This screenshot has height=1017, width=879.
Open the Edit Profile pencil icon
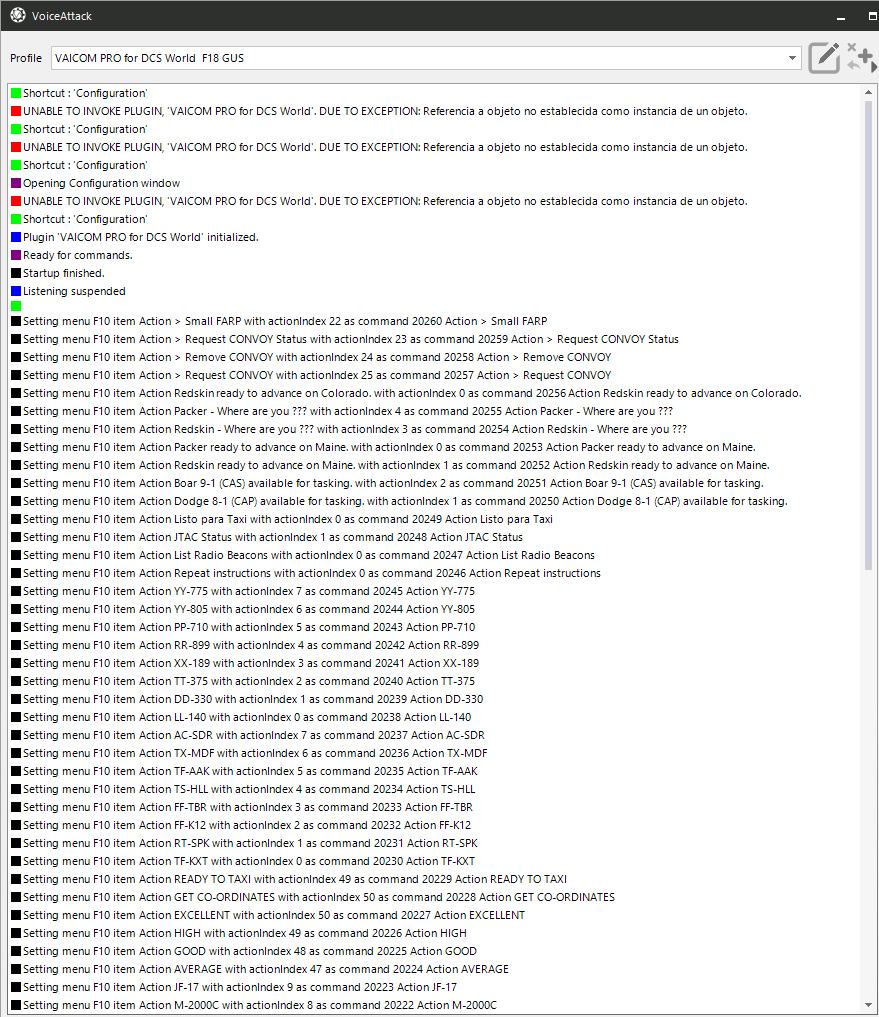pyautogui.click(x=824, y=58)
